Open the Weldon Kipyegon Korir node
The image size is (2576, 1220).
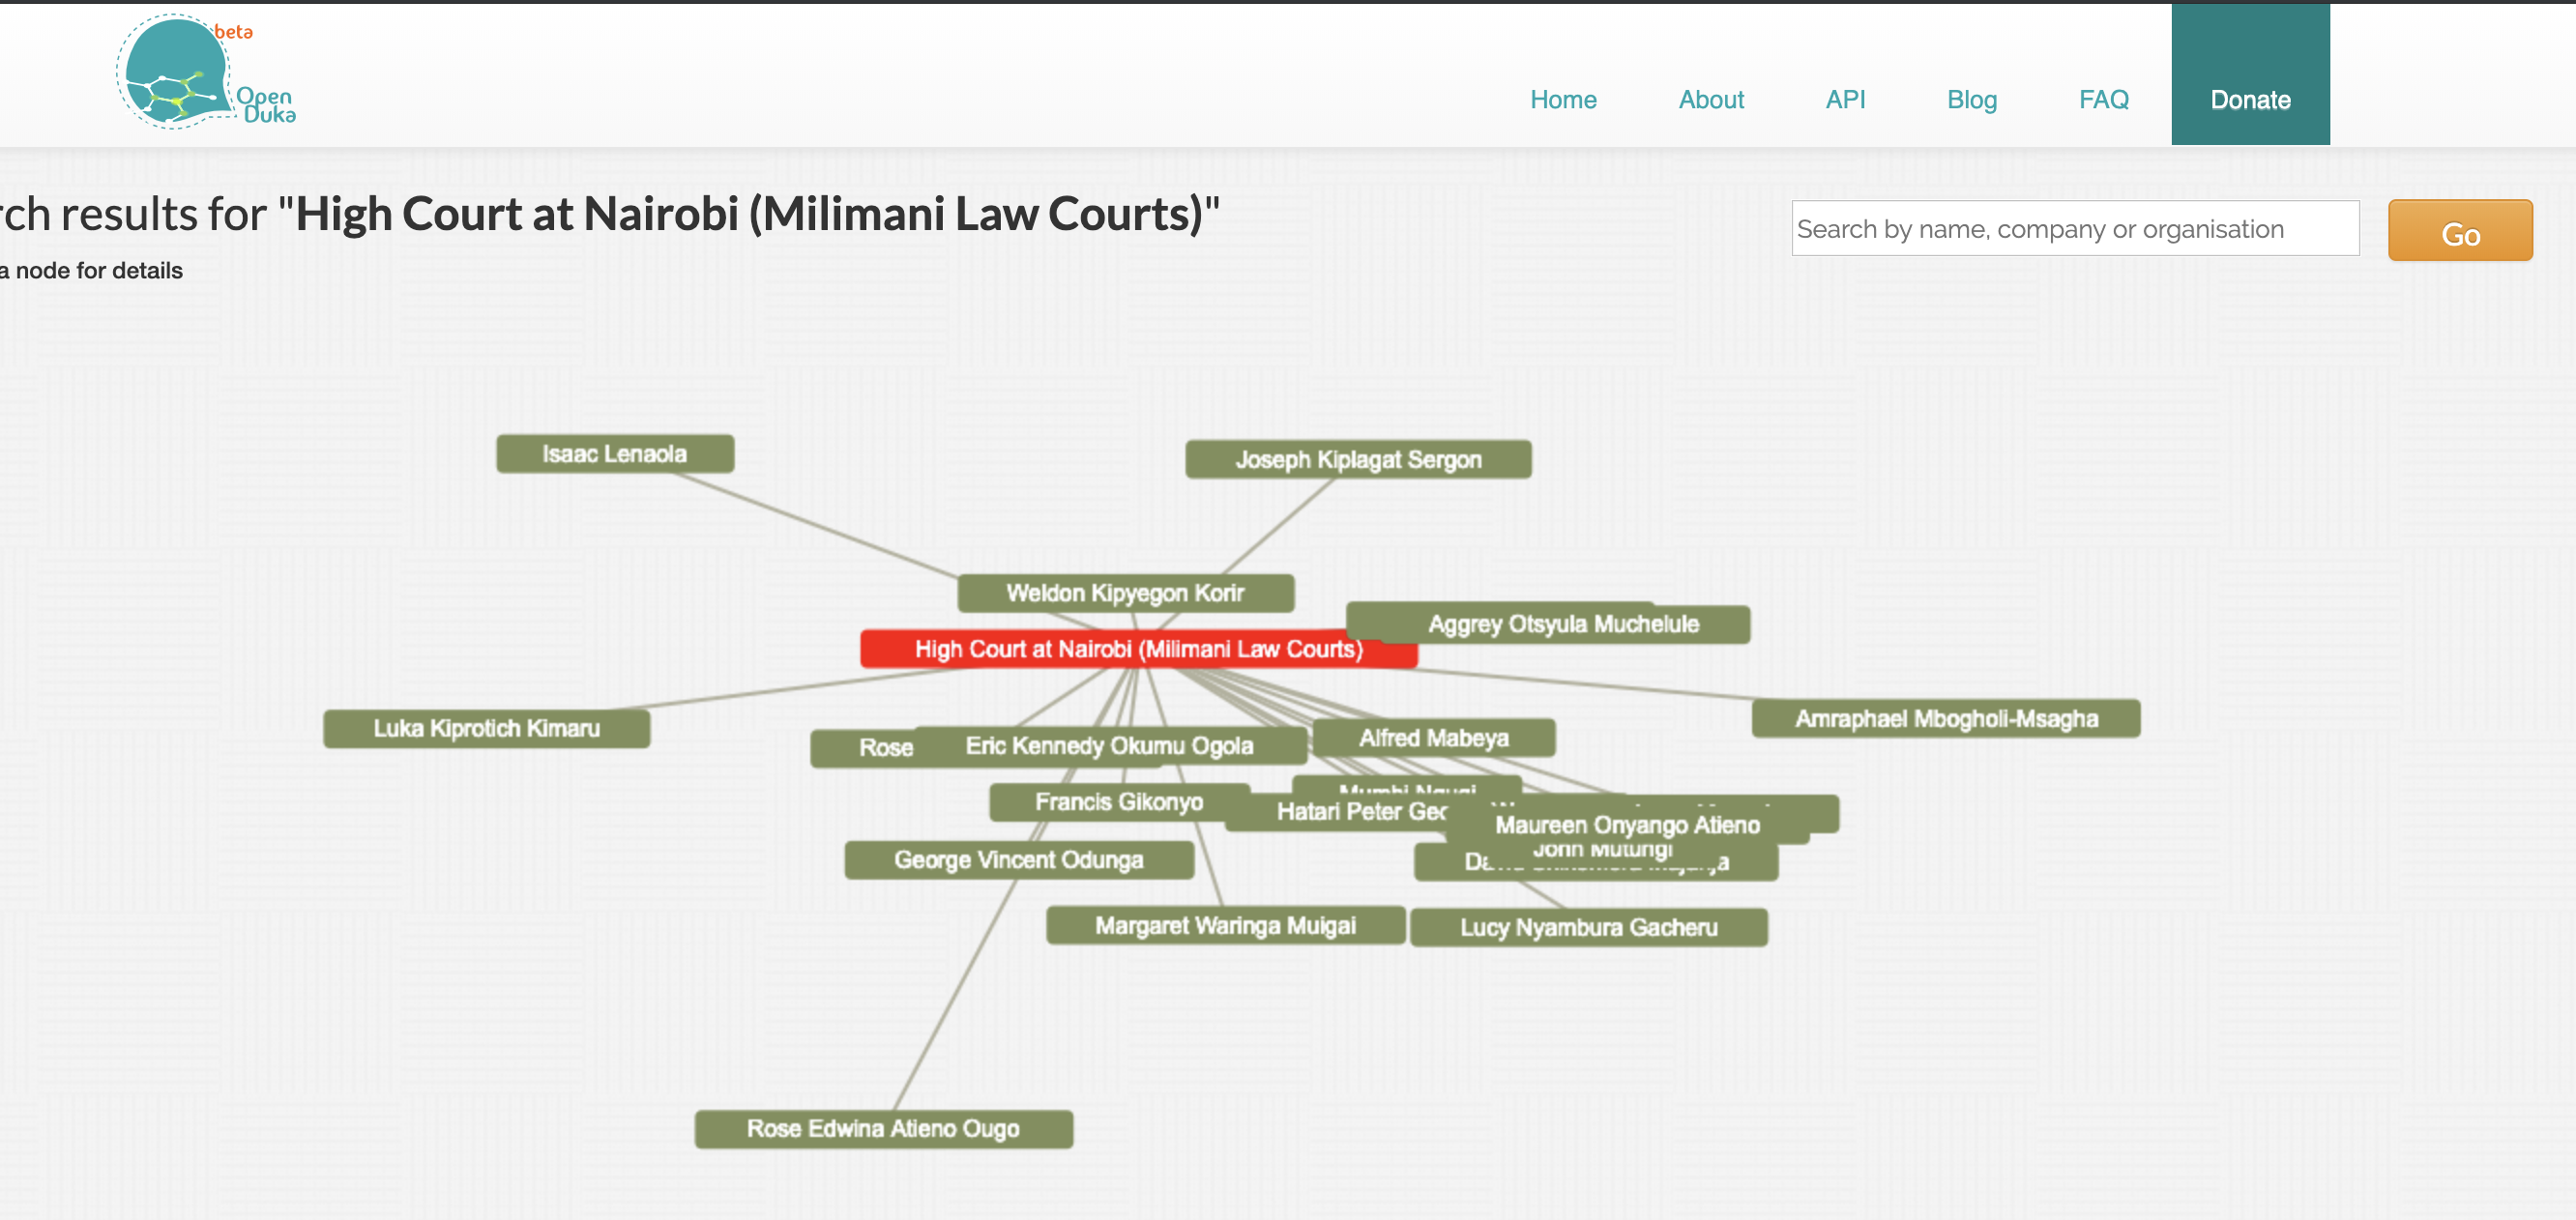pyautogui.click(x=1124, y=593)
